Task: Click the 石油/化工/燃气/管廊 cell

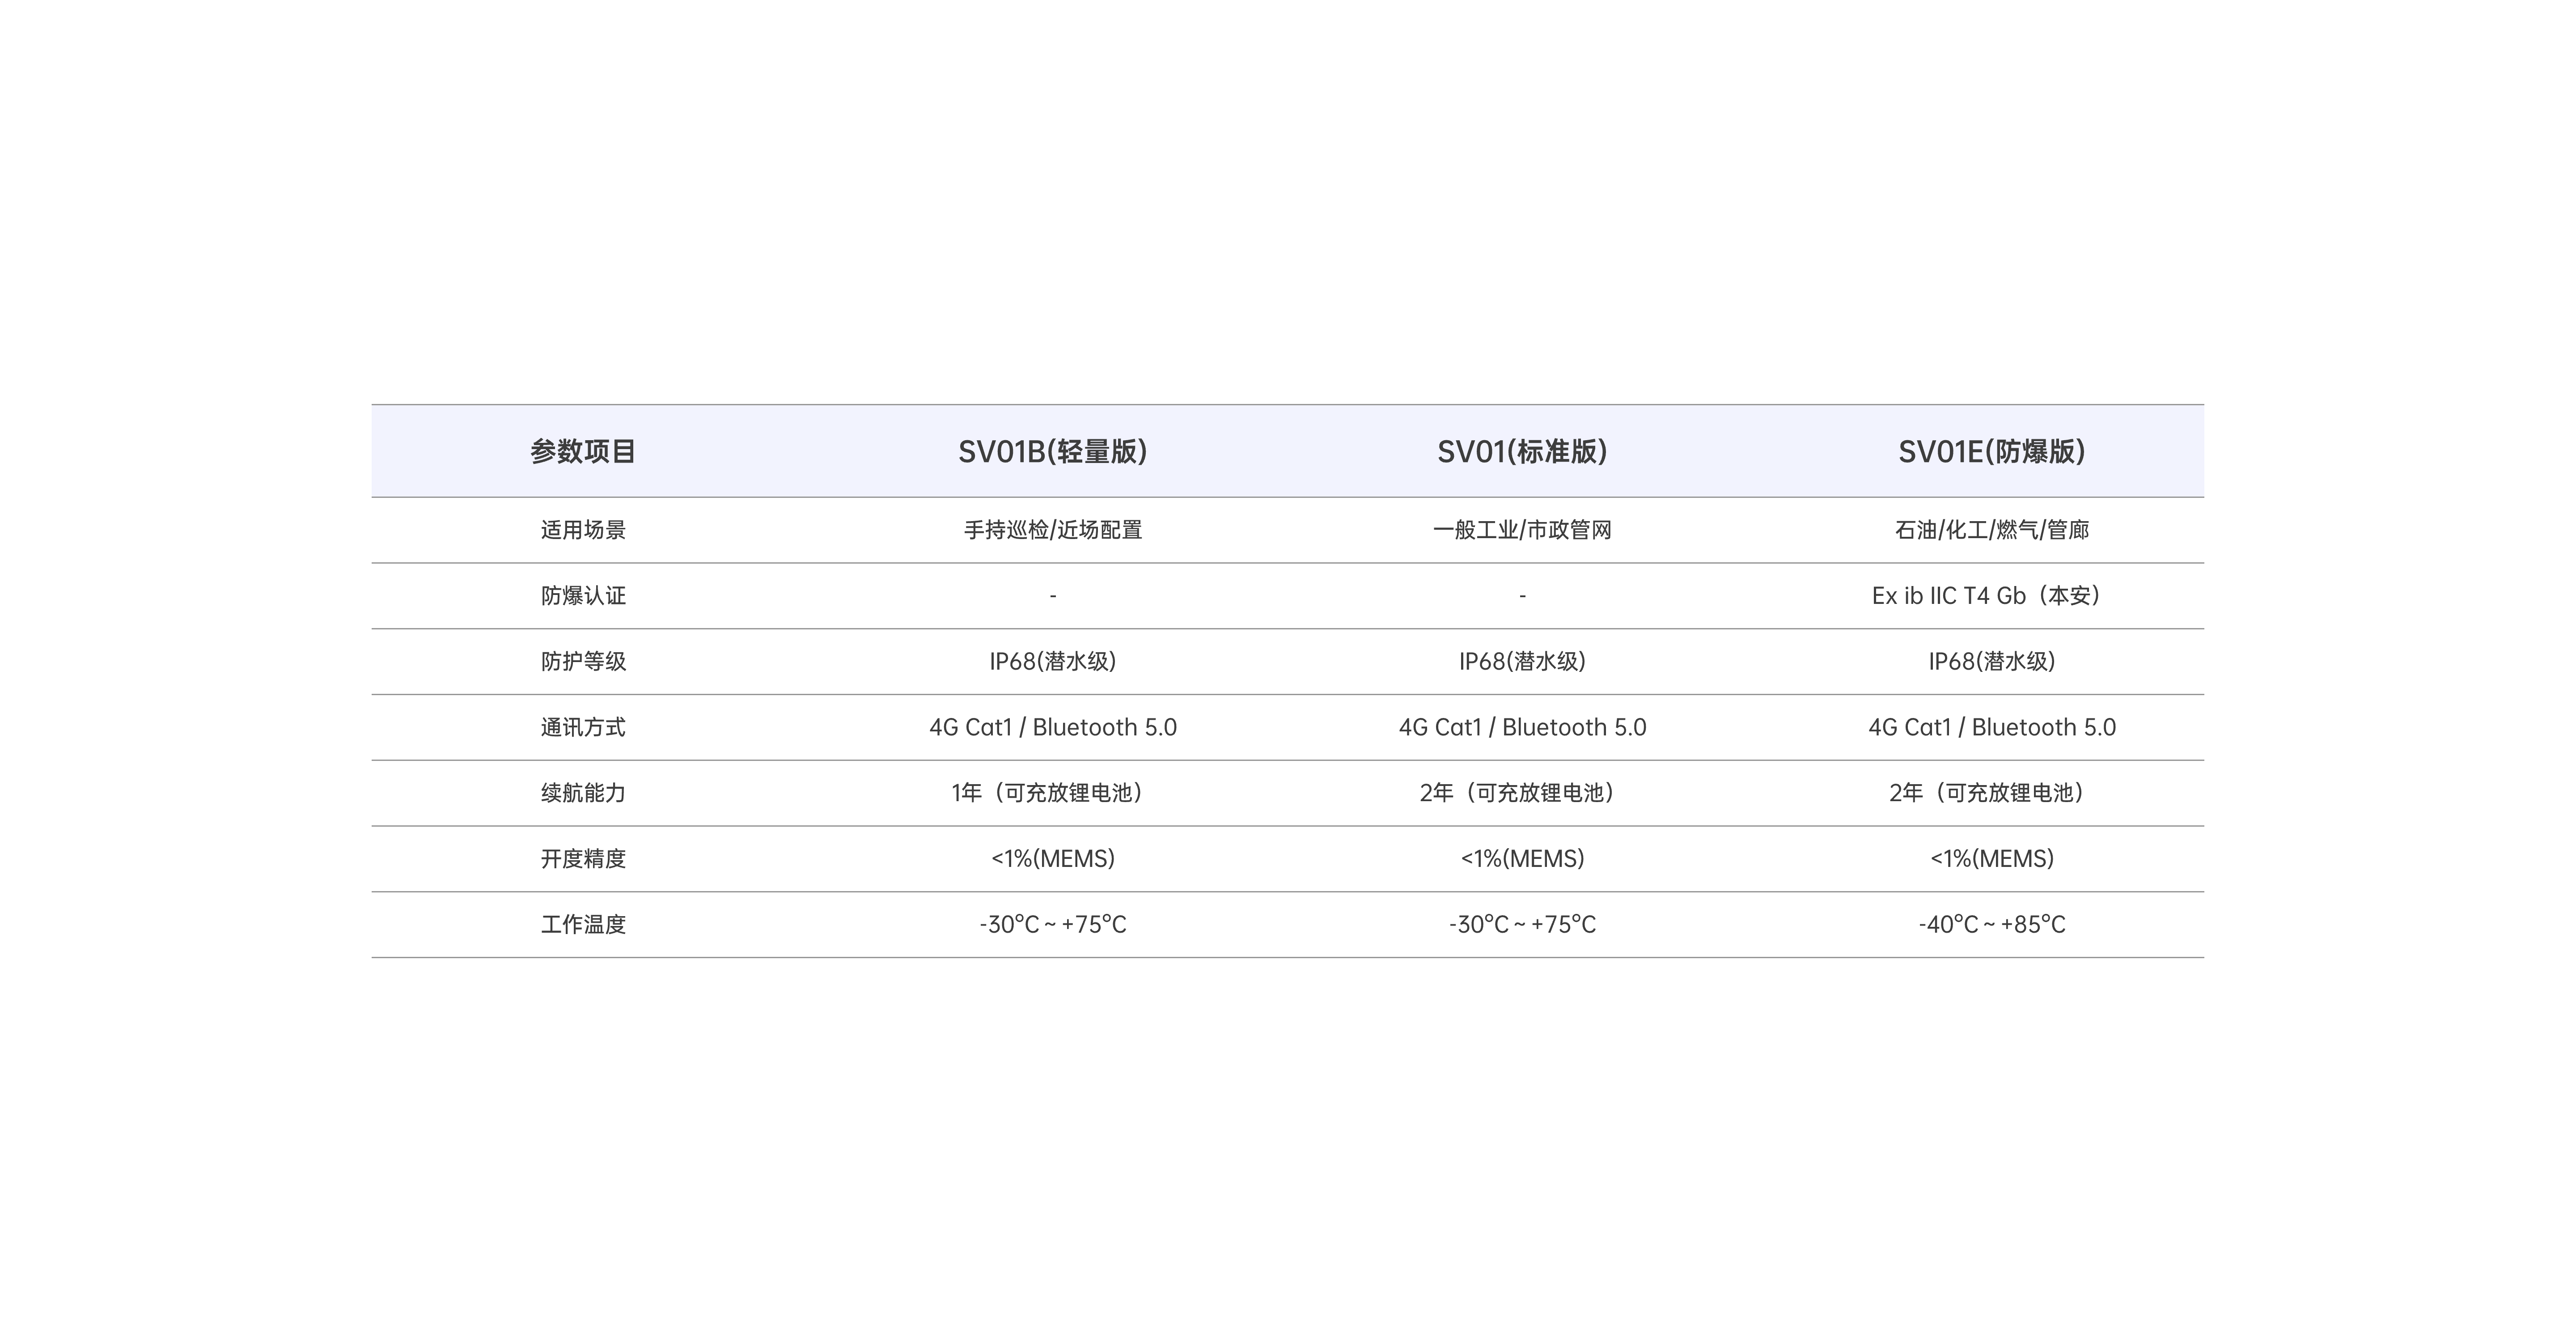Action: click(1991, 530)
